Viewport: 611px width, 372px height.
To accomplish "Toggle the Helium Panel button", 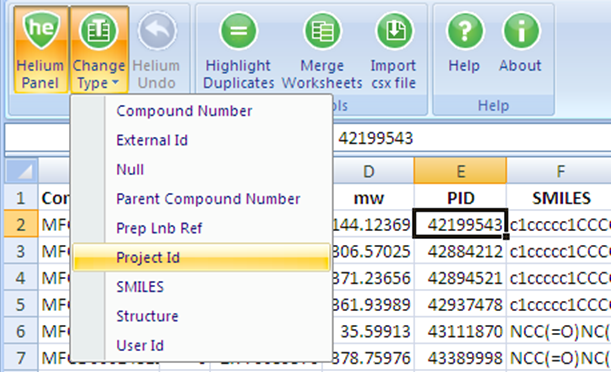I will [x=41, y=50].
